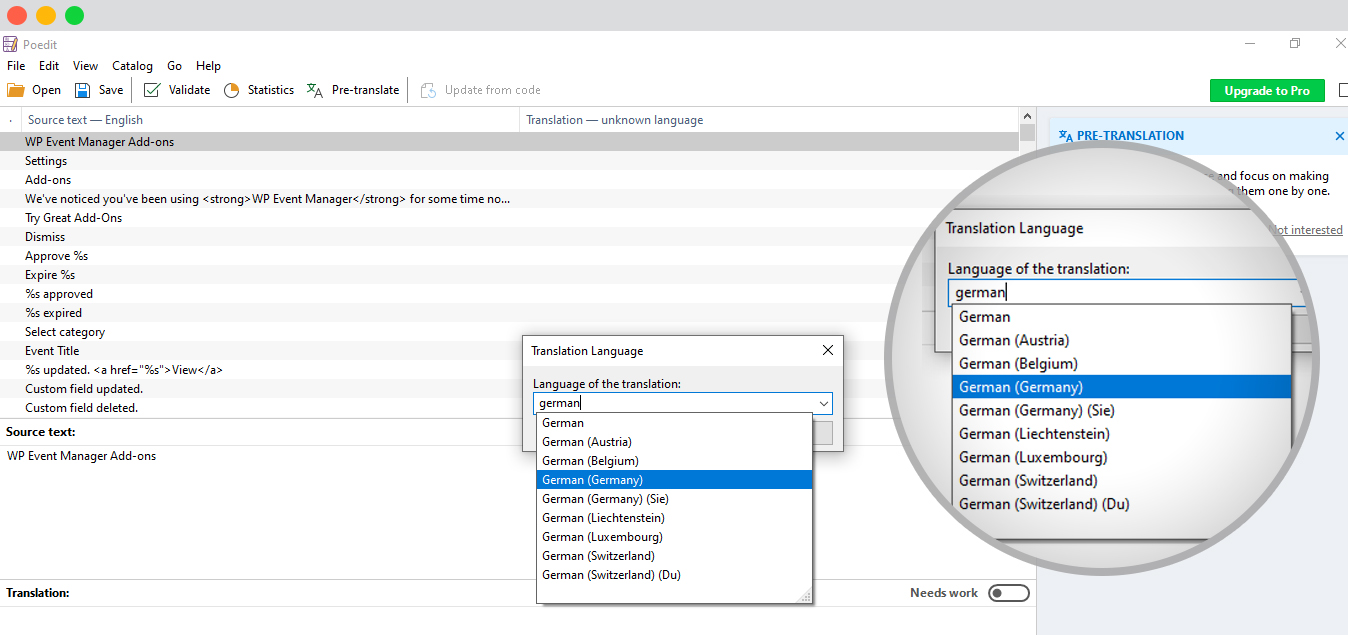1348x635 pixels.
Task: Click Update from code in the toolbar
Action: pyautogui.click(x=480, y=90)
